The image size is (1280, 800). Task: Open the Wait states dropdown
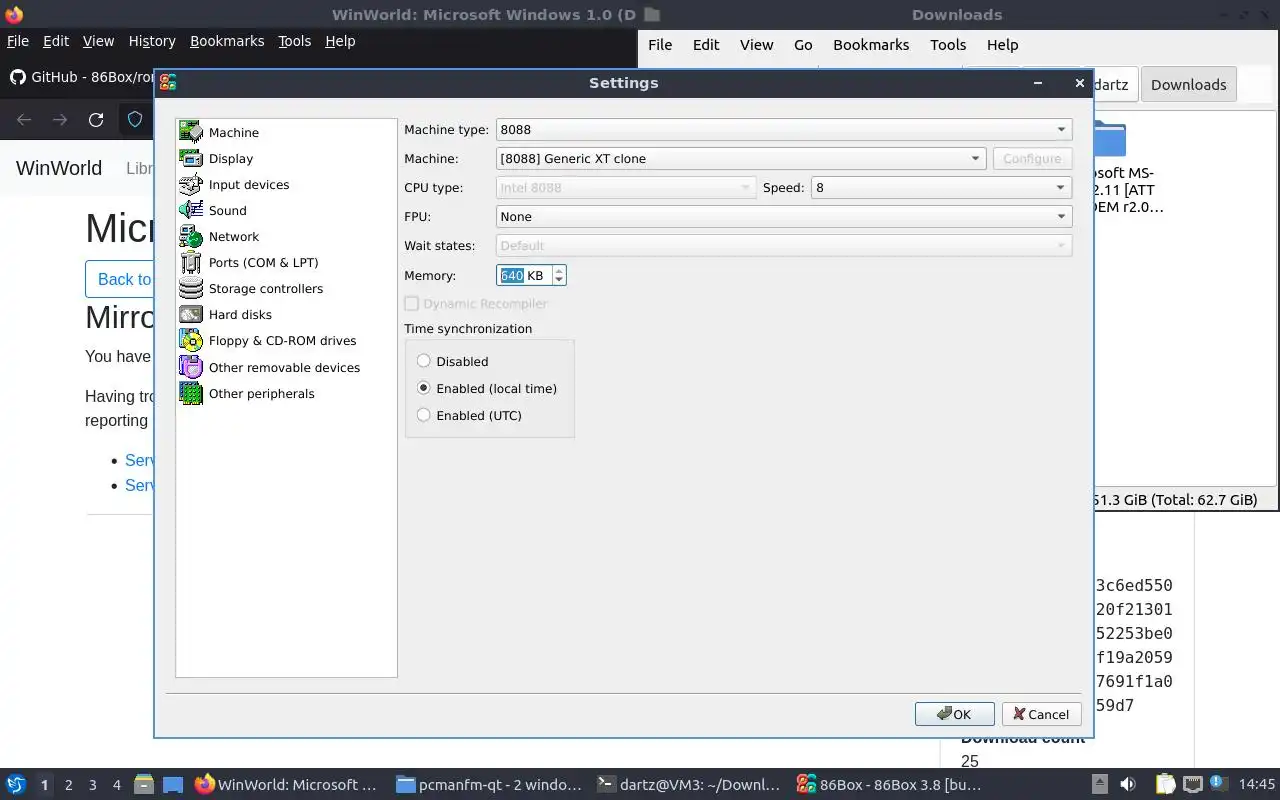784,245
